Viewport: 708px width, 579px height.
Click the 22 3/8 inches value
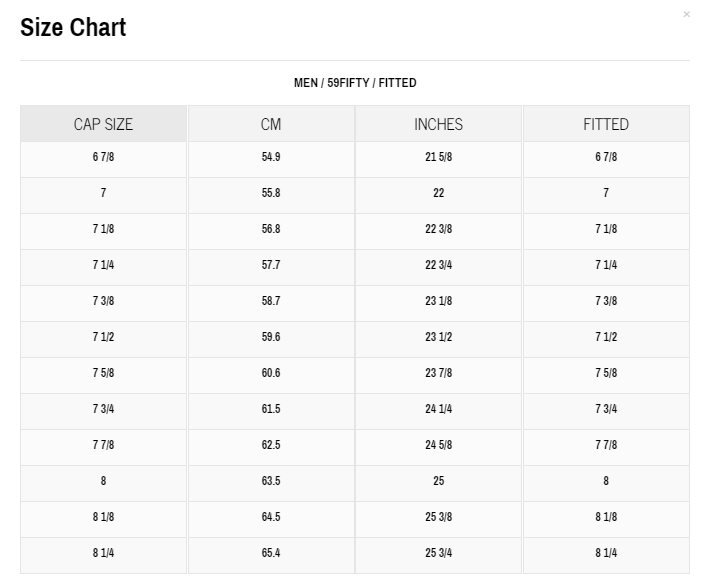[438, 229]
